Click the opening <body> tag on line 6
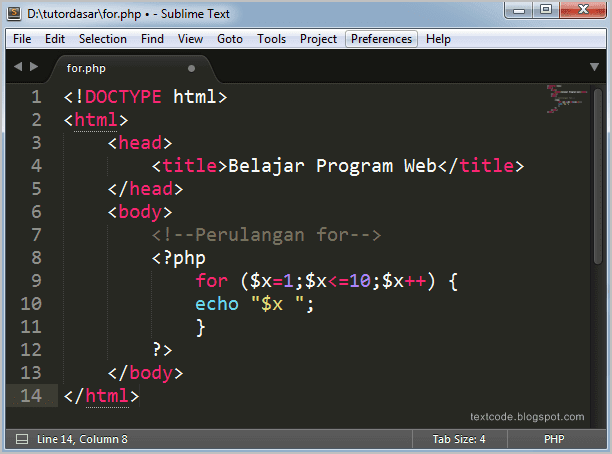612x454 pixels. point(140,212)
